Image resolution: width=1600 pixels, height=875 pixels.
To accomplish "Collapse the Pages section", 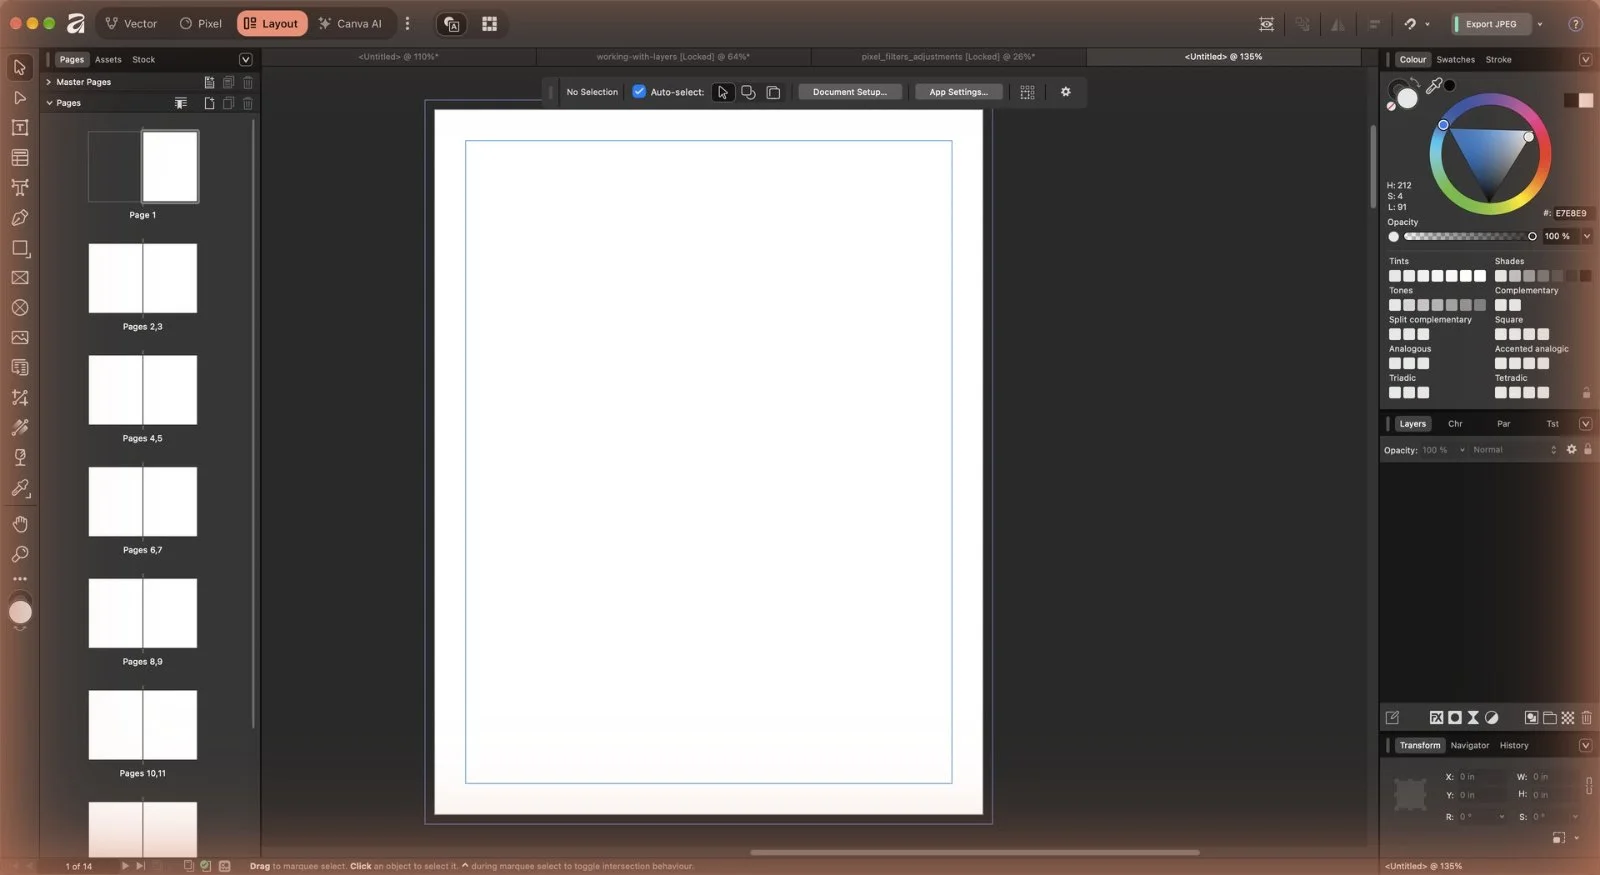I will [49, 103].
